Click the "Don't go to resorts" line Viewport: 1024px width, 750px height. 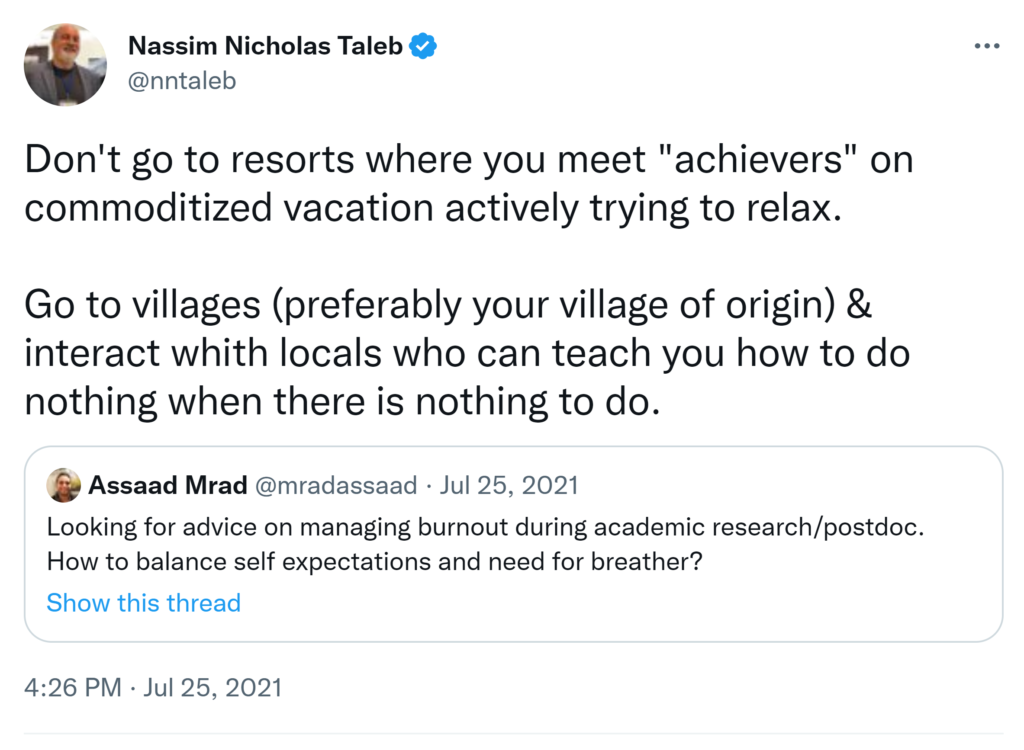468,161
